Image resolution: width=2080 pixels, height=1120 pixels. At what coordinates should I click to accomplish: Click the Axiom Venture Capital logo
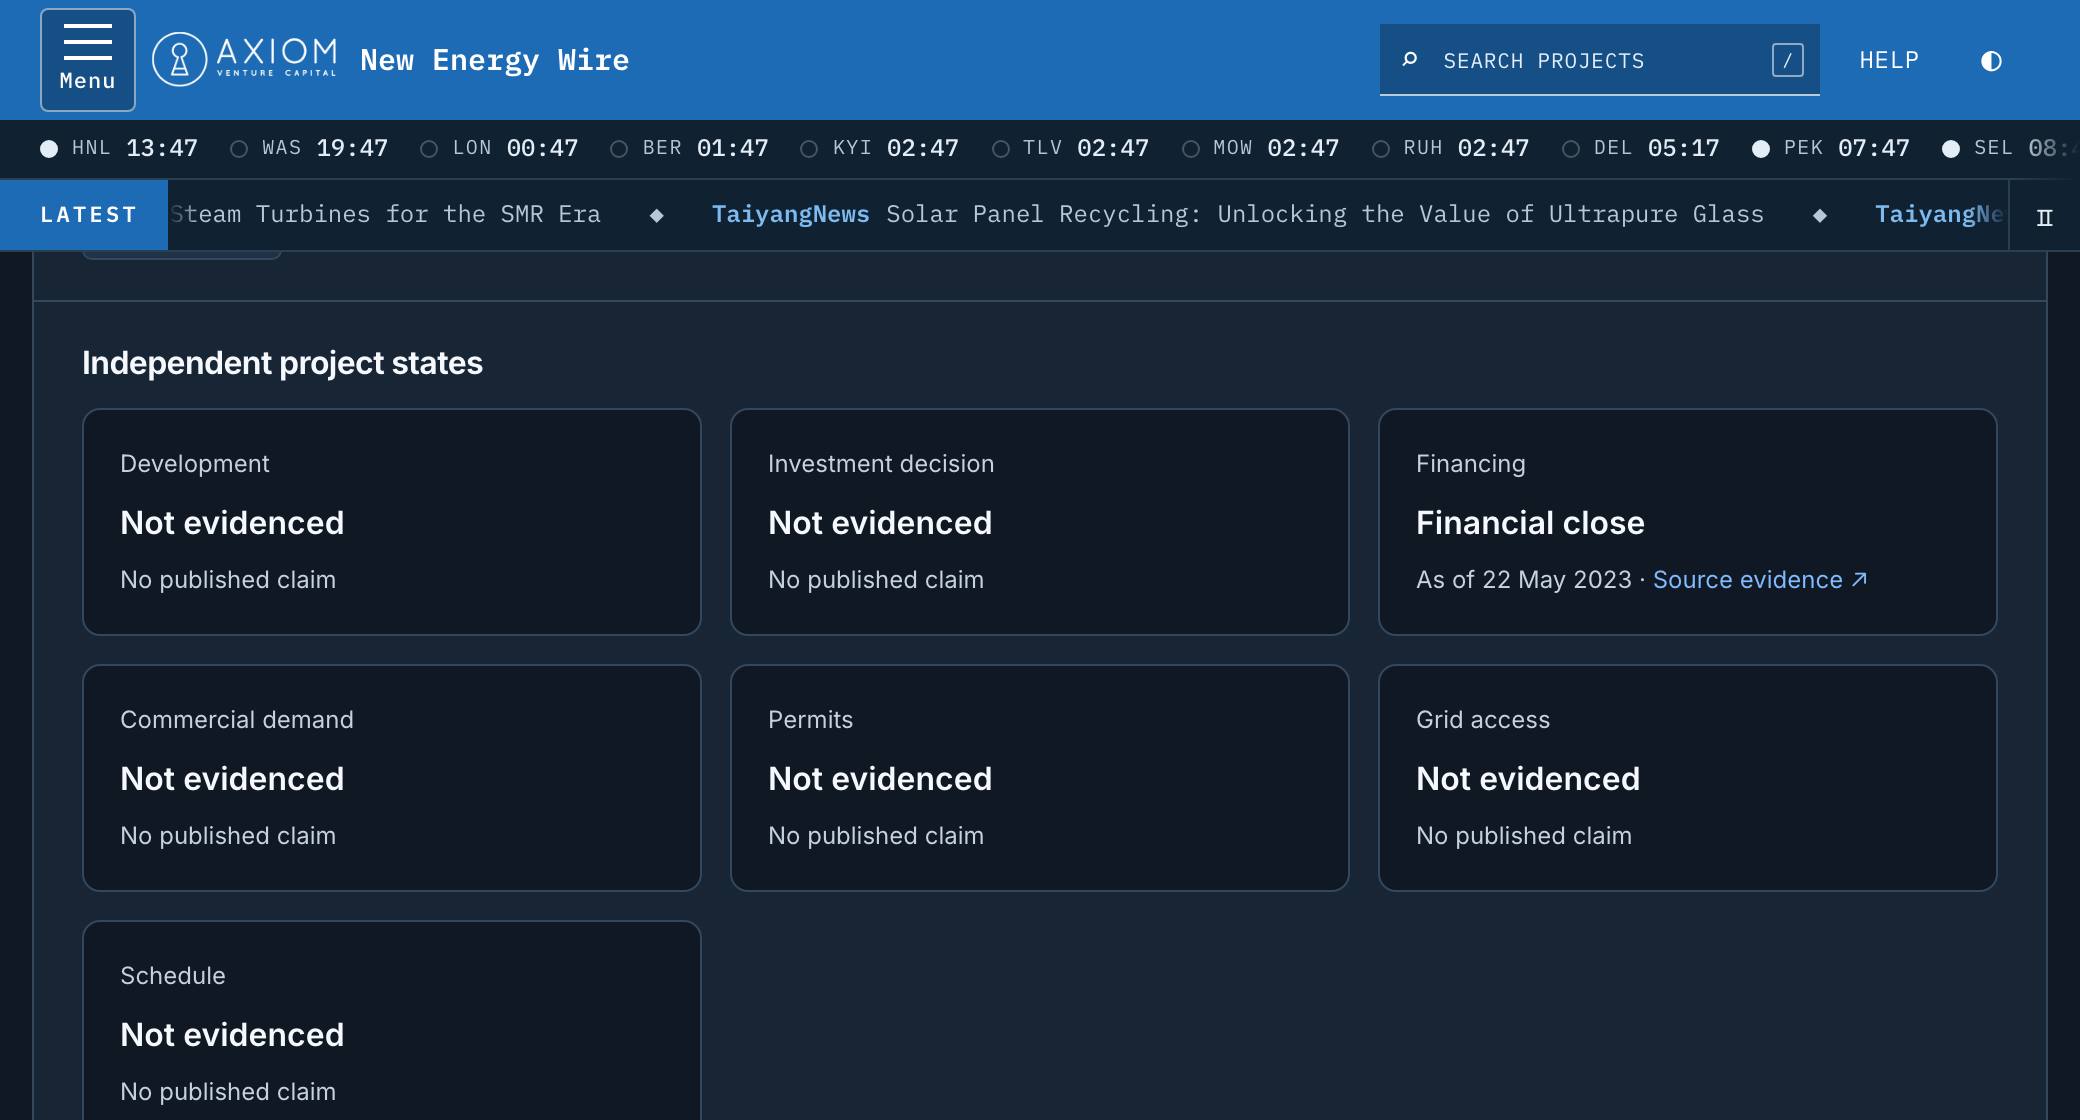[x=245, y=60]
